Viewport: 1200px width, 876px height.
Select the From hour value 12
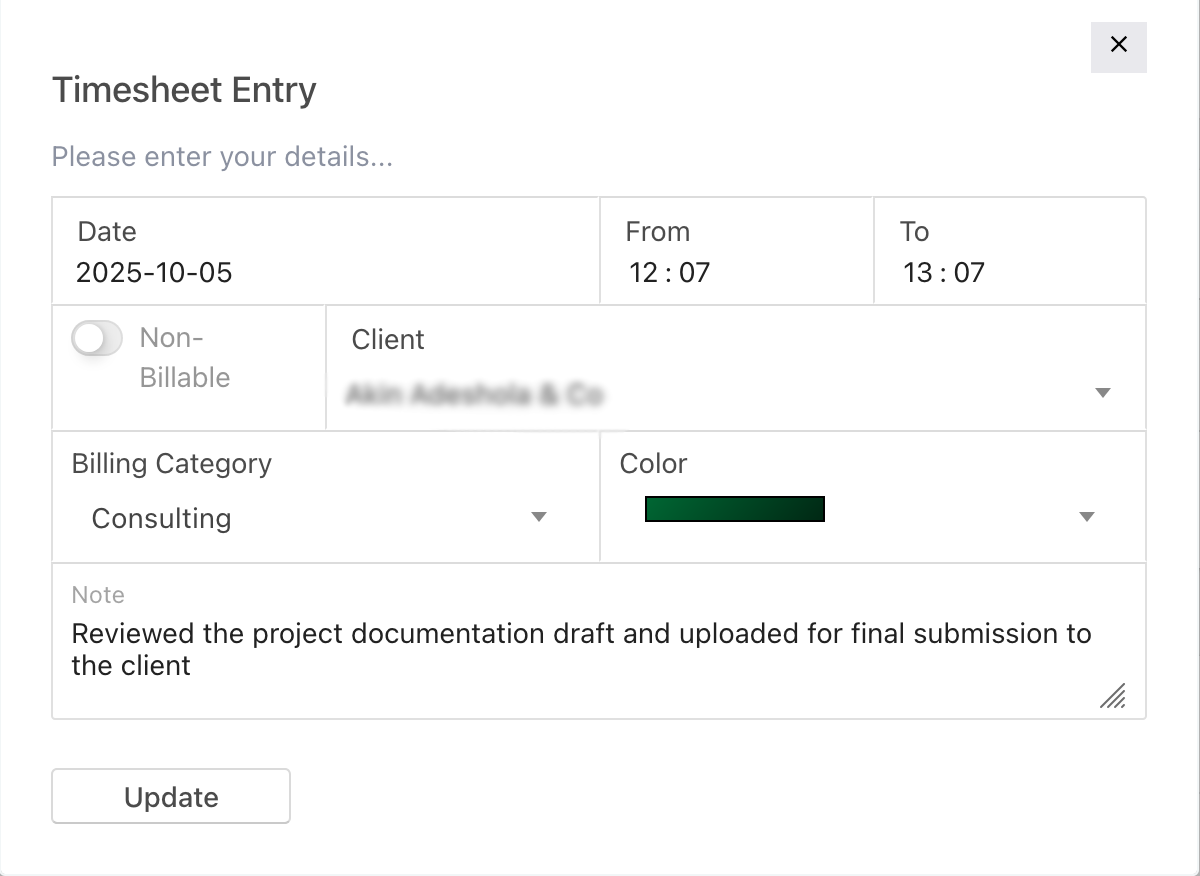(x=643, y=273)
